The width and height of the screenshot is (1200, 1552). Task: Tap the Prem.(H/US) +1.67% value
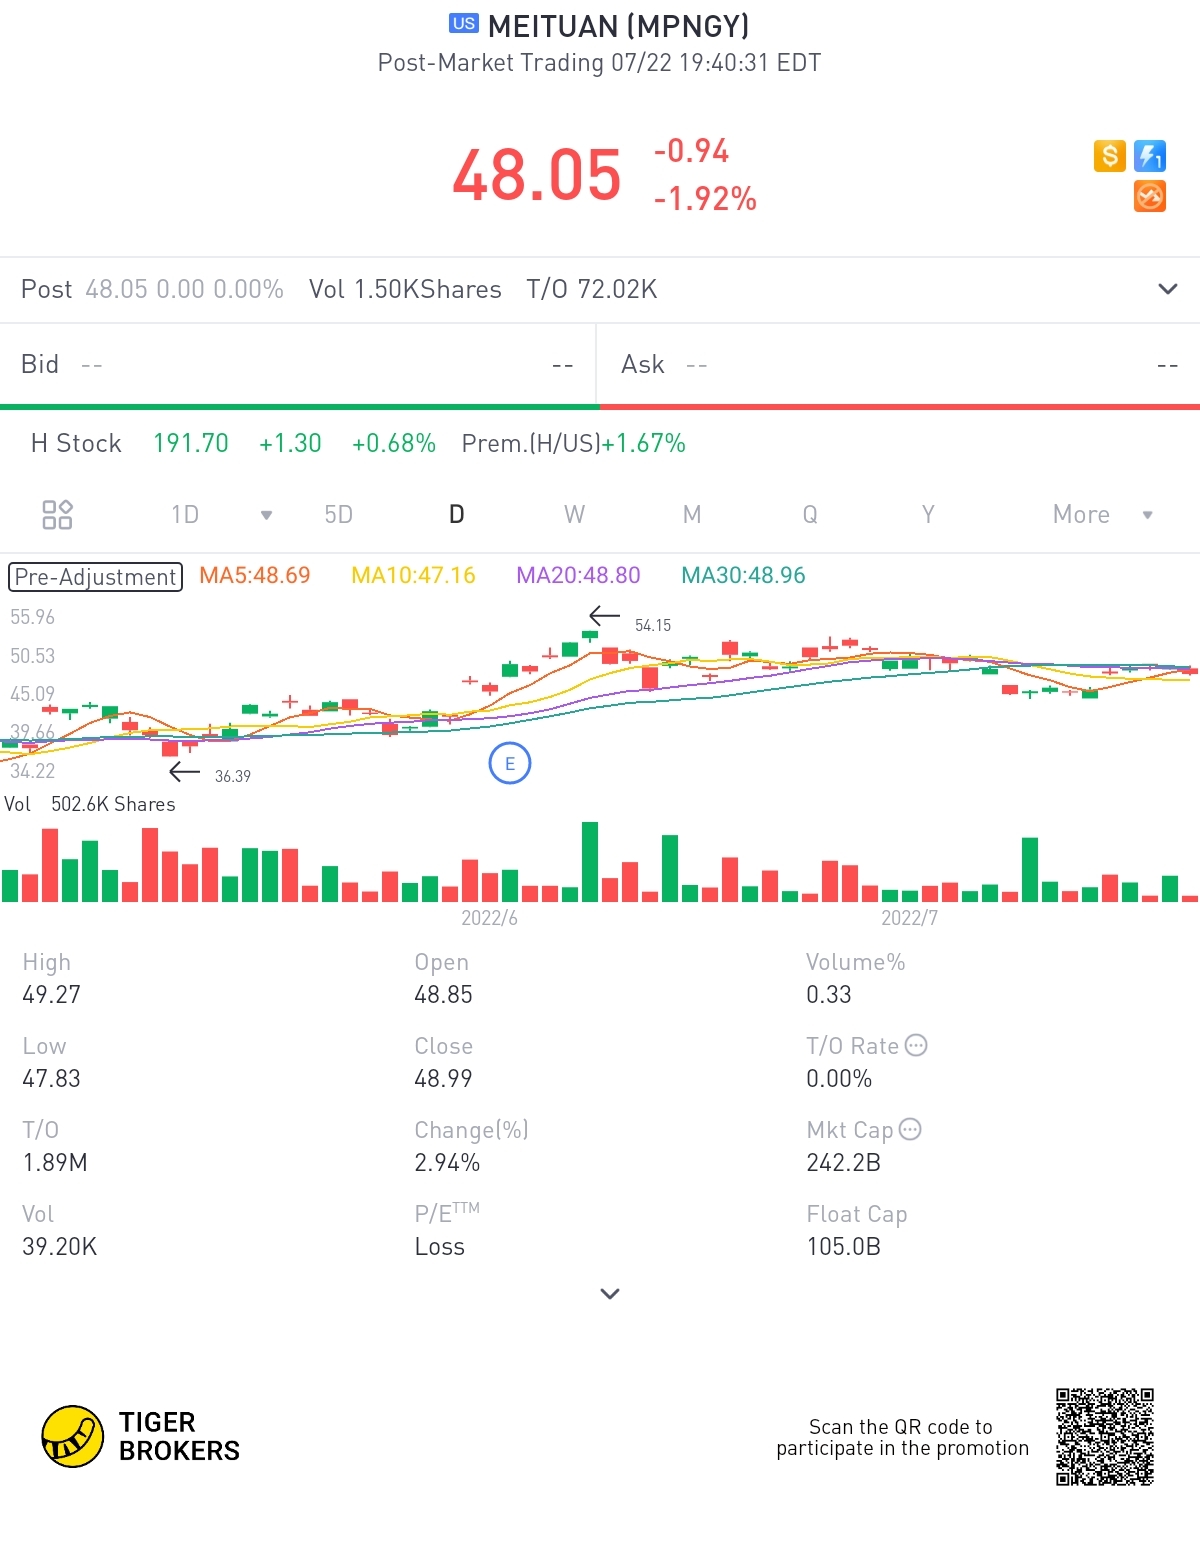[x=574, y=443]
